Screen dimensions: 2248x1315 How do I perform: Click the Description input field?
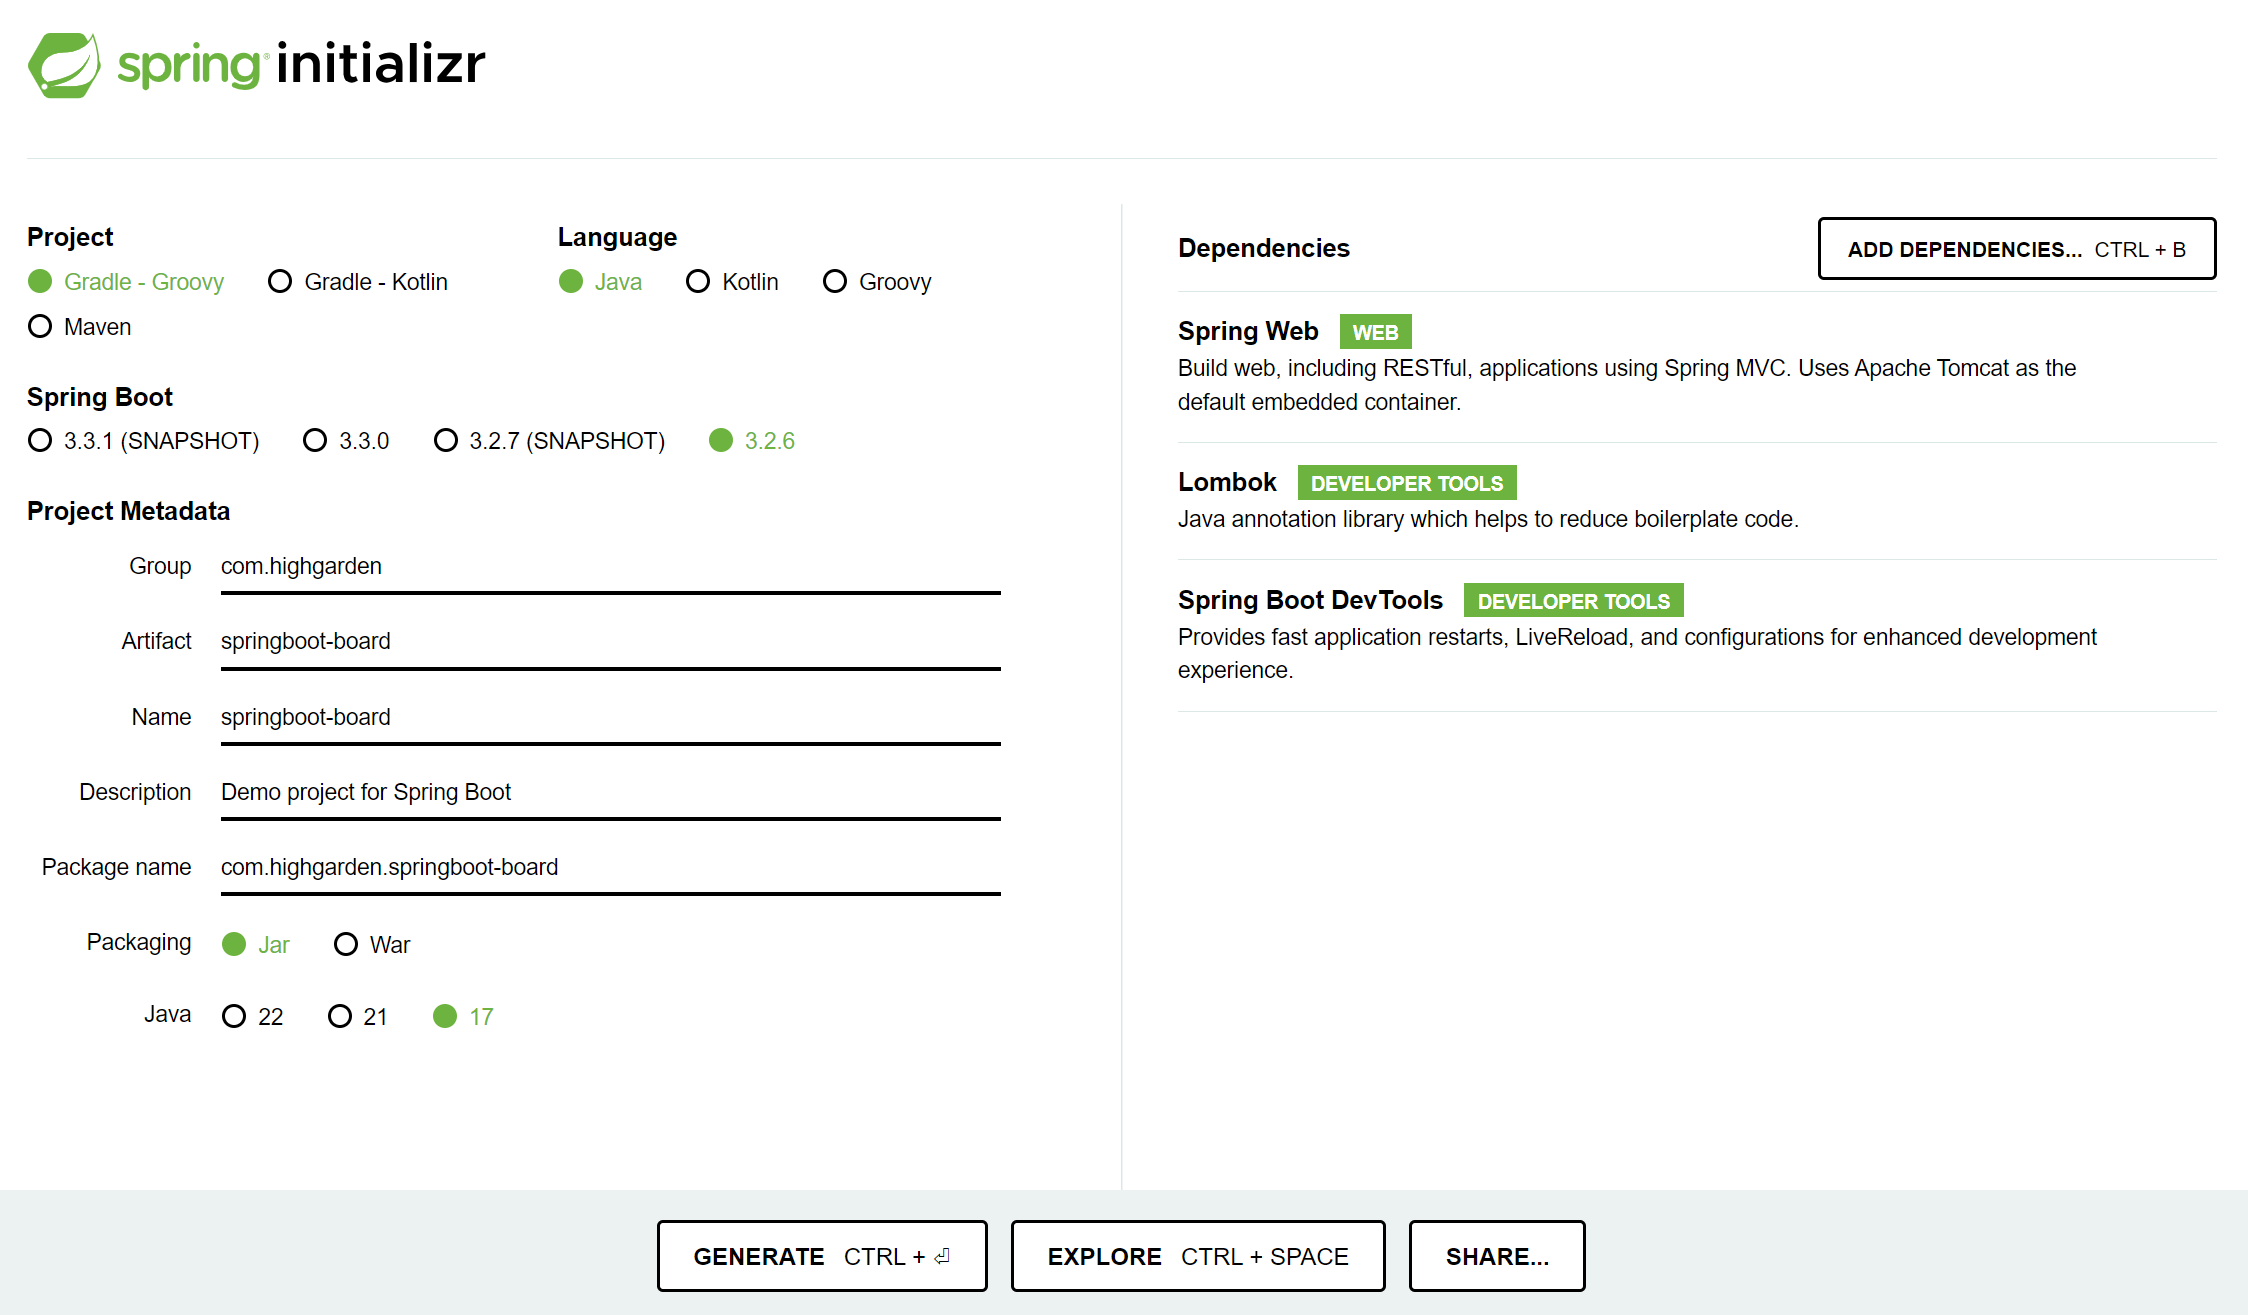[610, 793]
